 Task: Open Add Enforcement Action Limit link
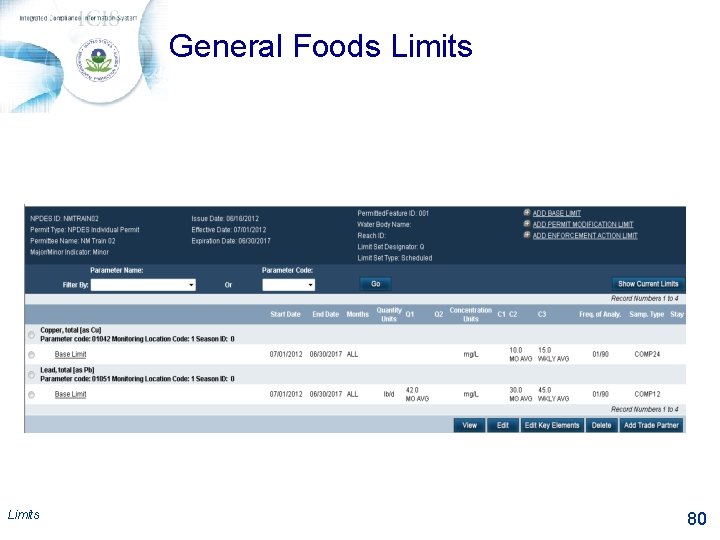[585, 236]
